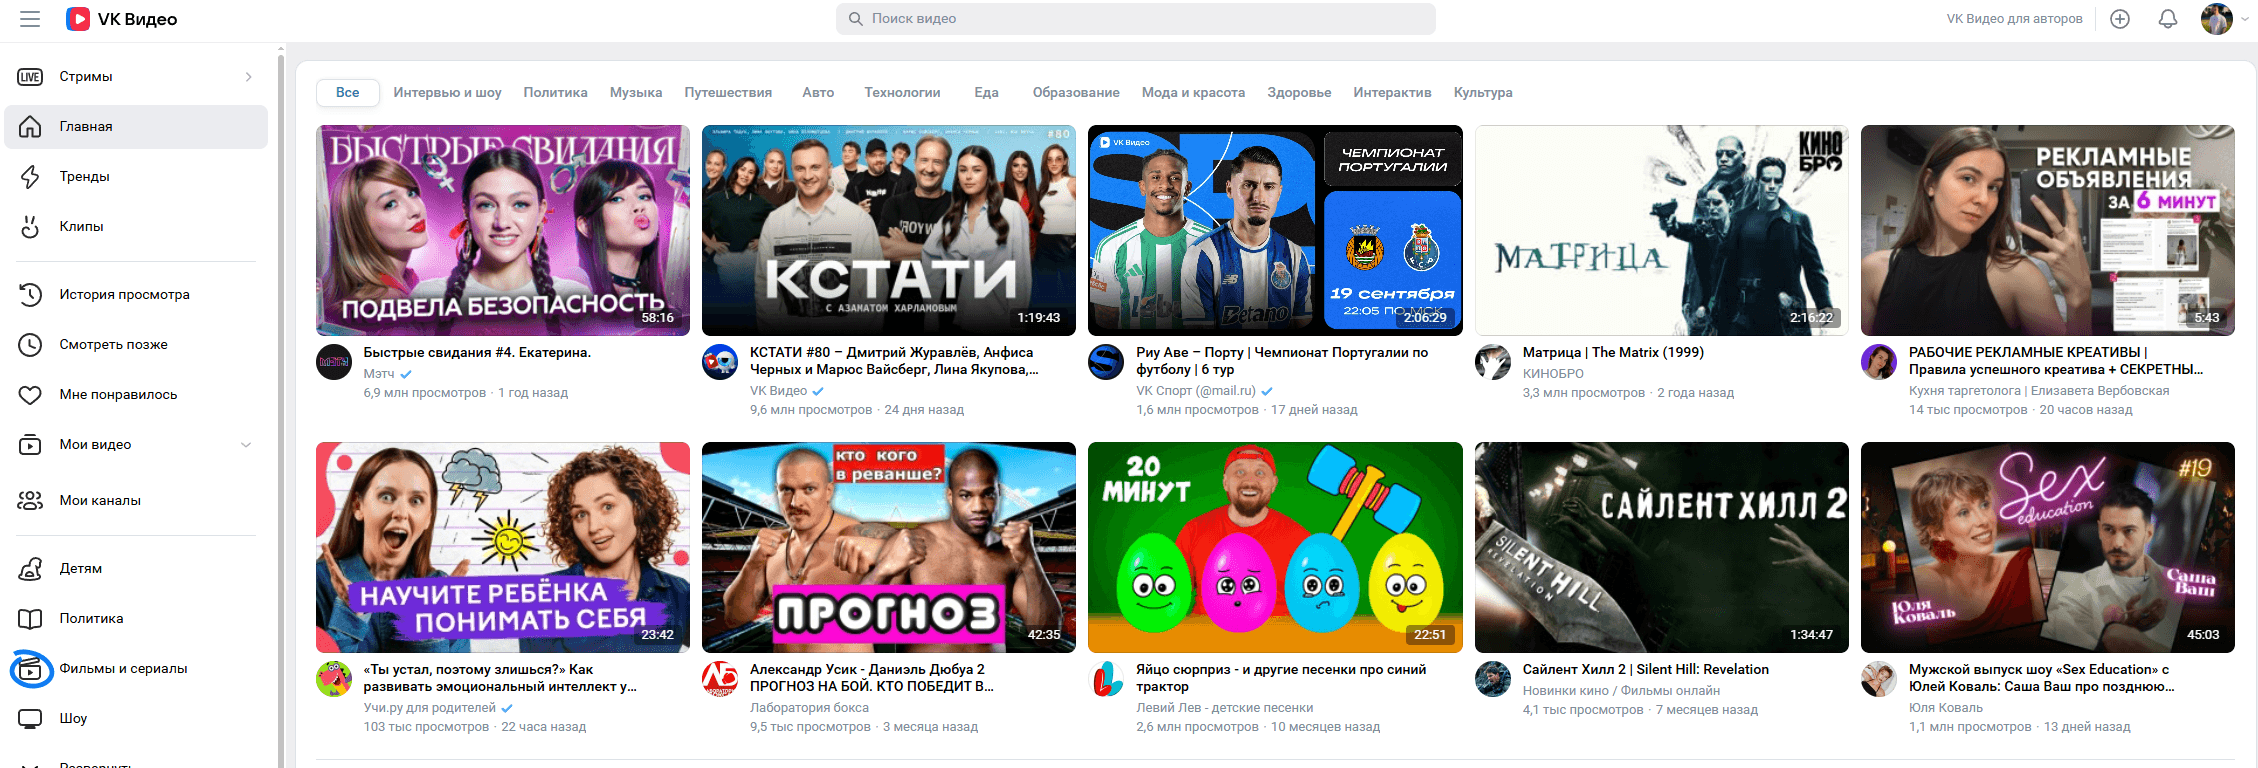The image size is (2258, 768).
Task: Play the Научите ребёнка понимать себя thumbnail
Action: pos(503,547)
